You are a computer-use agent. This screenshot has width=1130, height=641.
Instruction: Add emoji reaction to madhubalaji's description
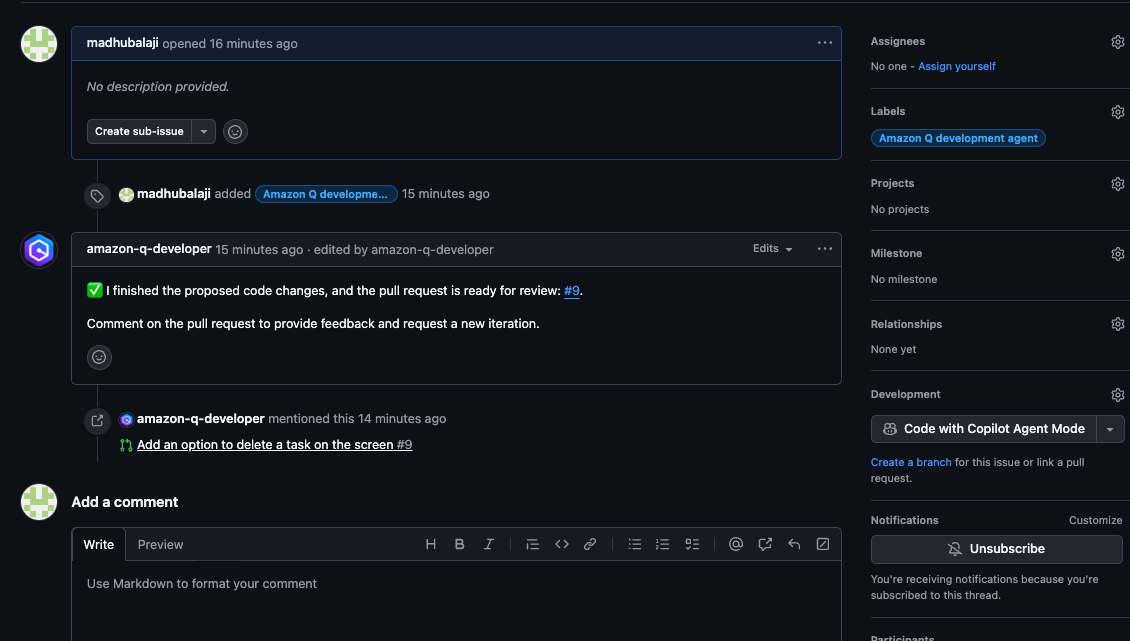click(x=235, y=131)
